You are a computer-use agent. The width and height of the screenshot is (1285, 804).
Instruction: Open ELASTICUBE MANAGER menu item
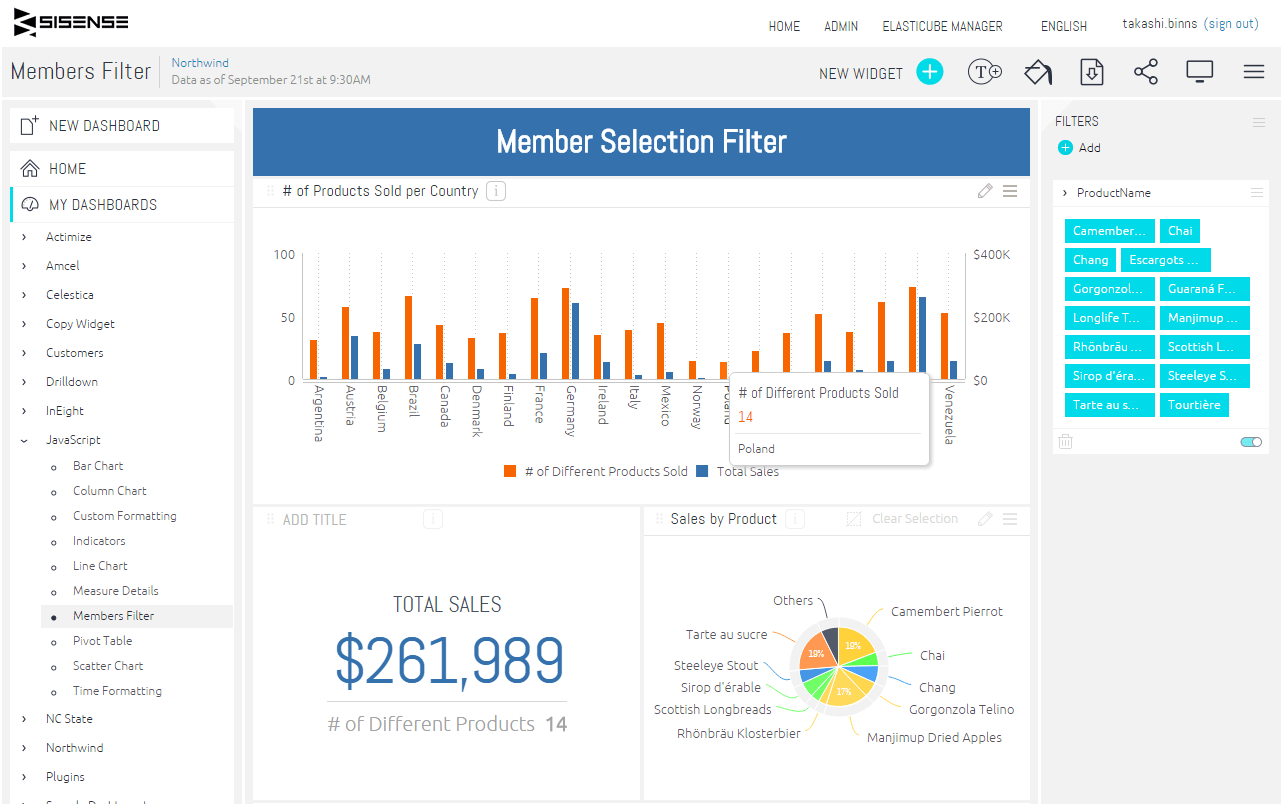(x=942, y=27)
